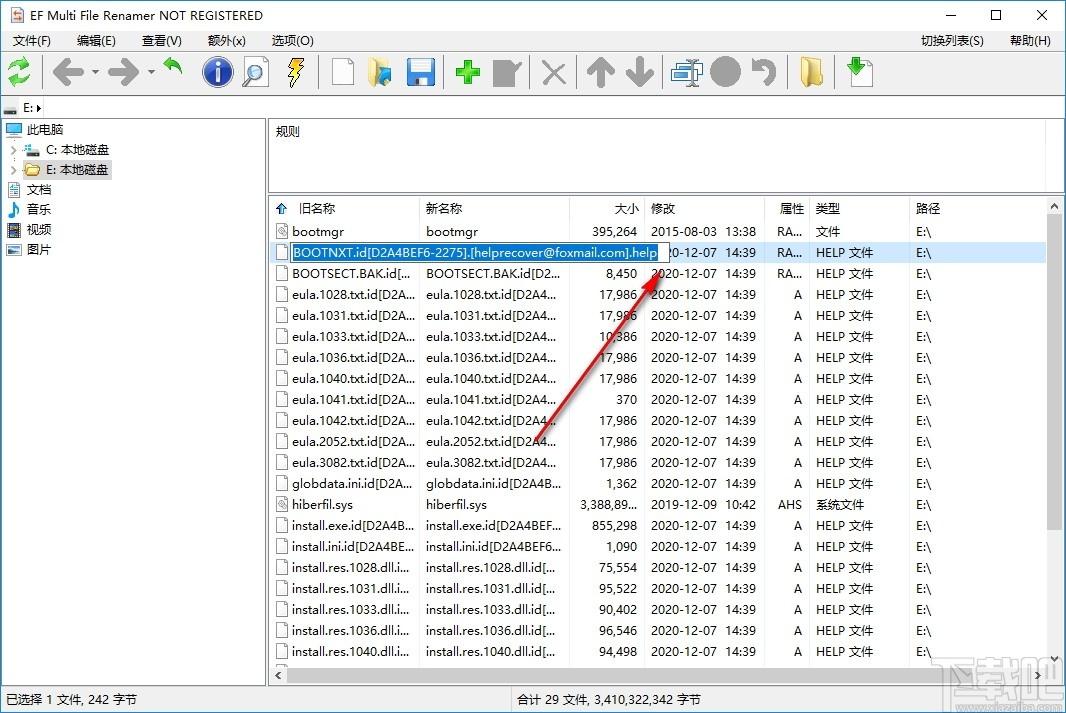Click the rename text-field icon

687,72
